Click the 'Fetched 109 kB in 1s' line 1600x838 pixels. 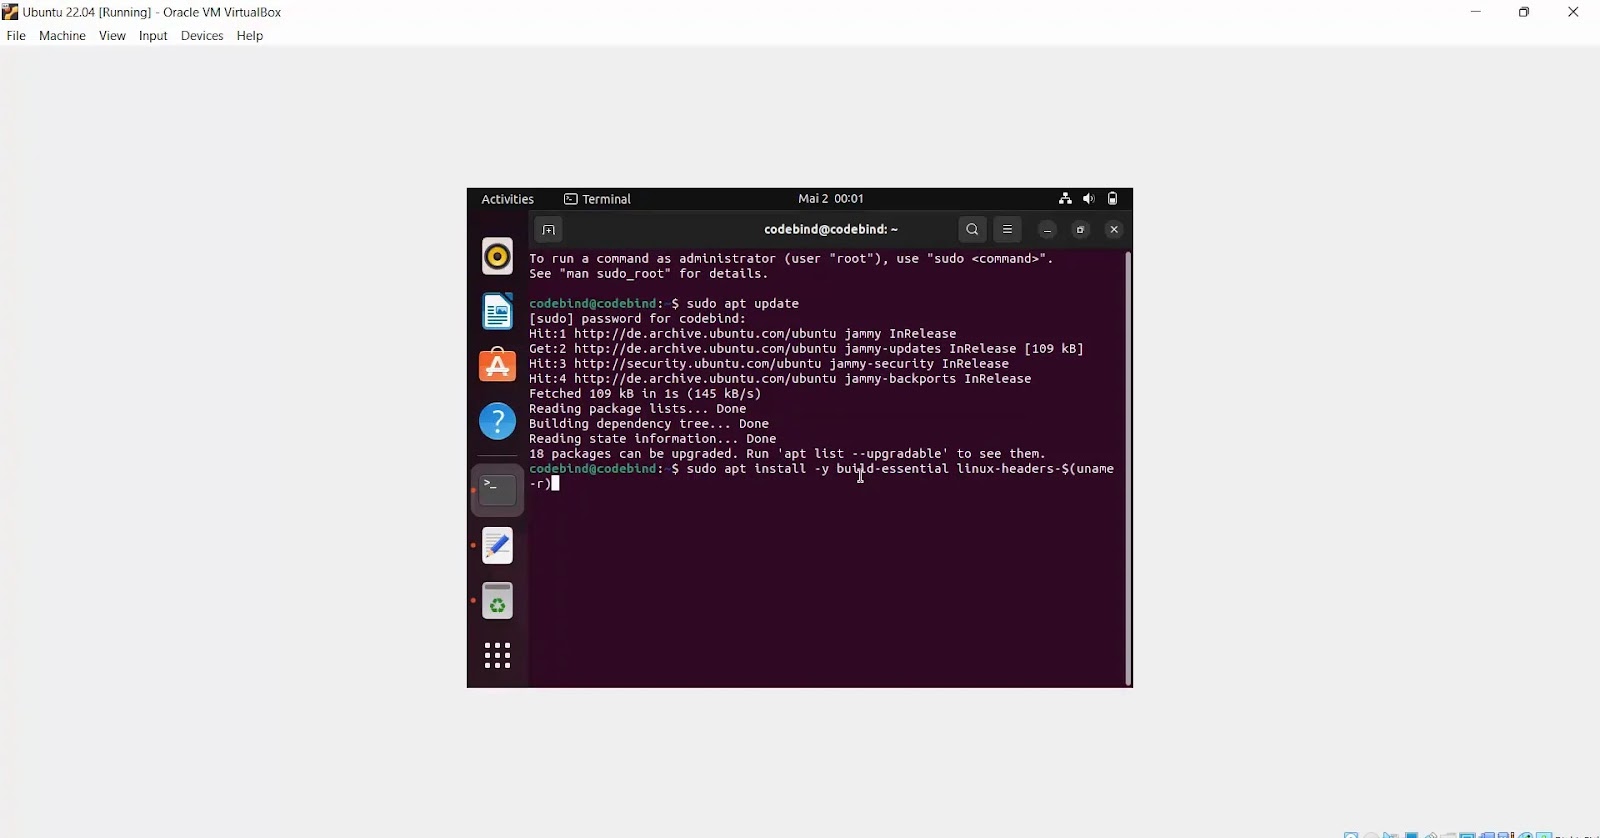pos(645,394)
